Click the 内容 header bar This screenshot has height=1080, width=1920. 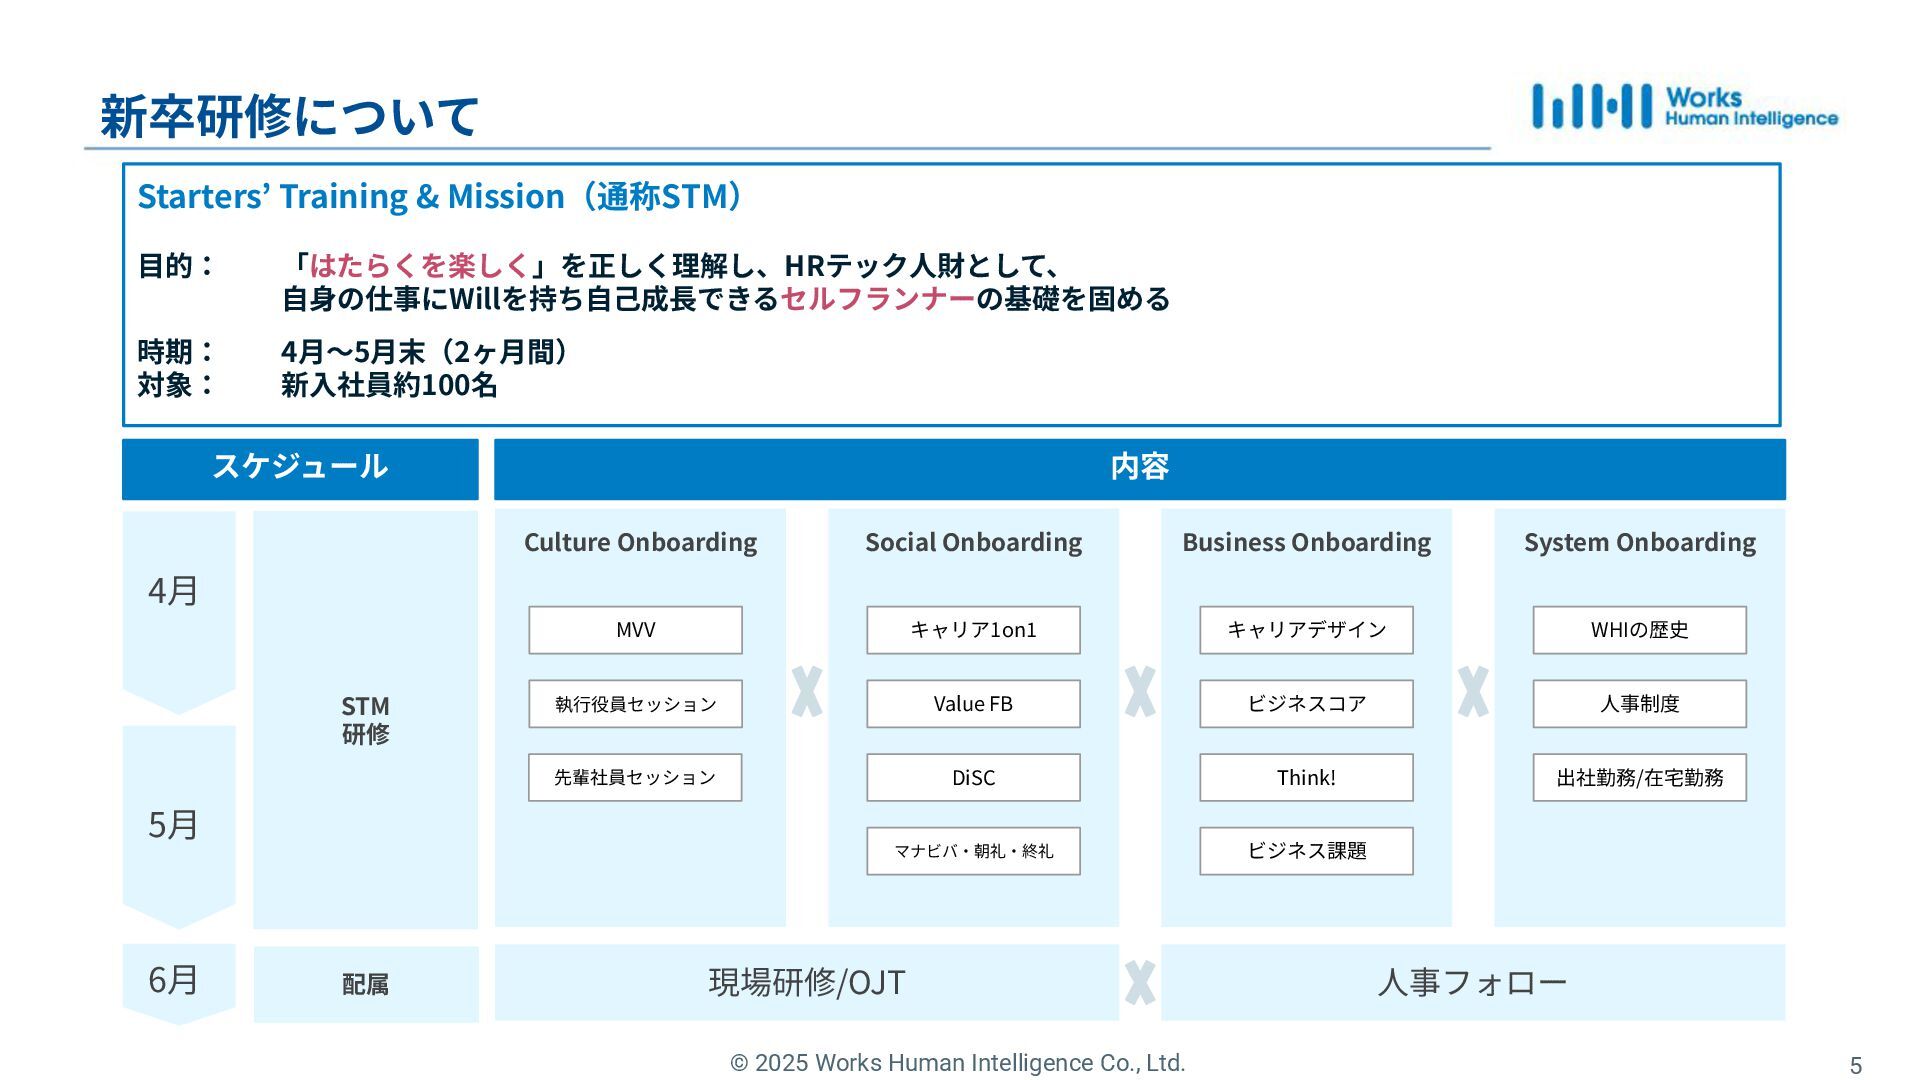pyautogui.click(x=1139, y=468)
